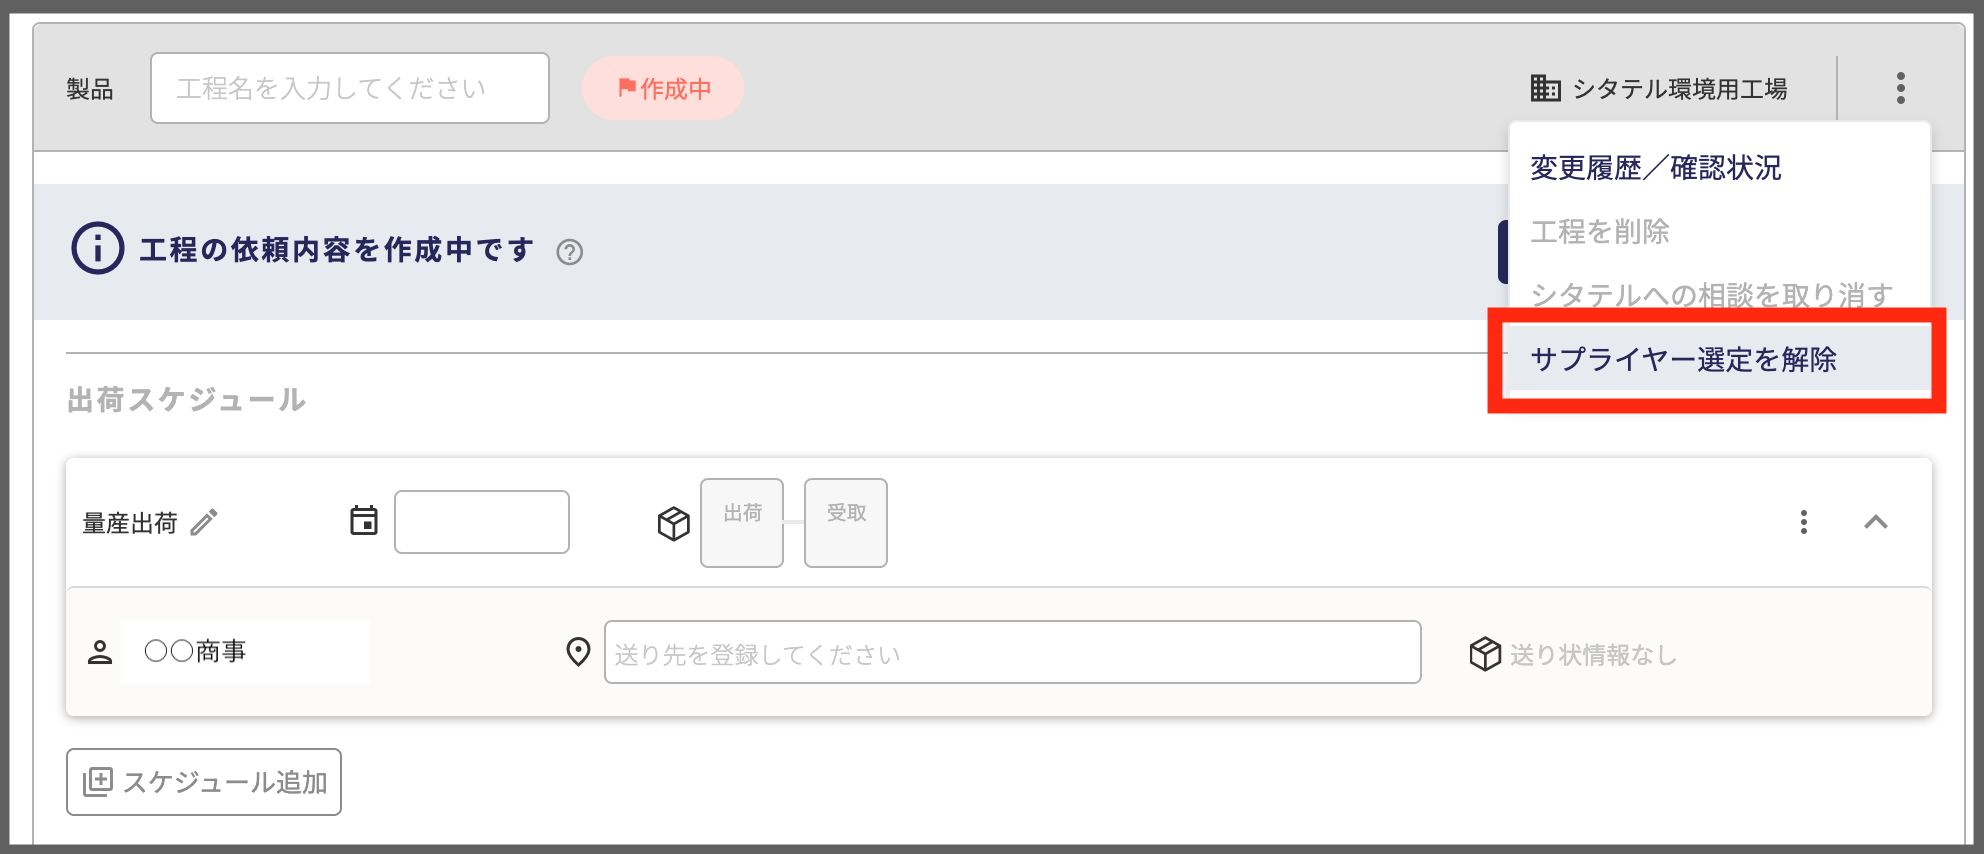
Task: Click the 作成中 status badge
Action: click(x=663, y=88)
